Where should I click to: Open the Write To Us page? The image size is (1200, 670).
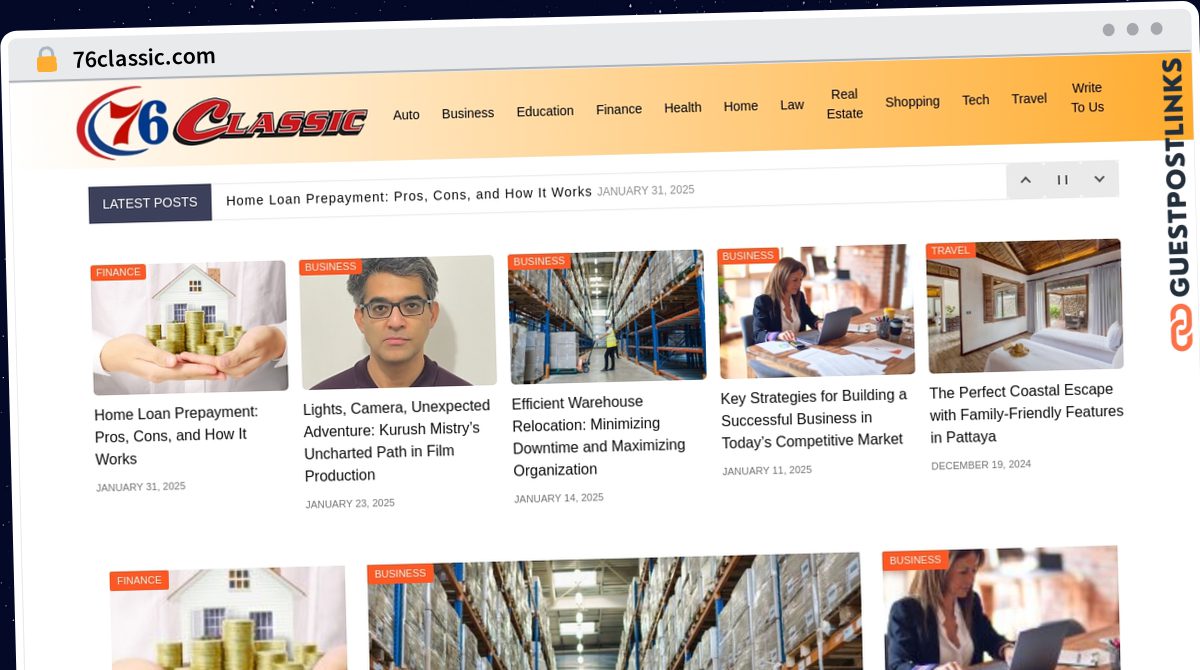pos(1087,97)
